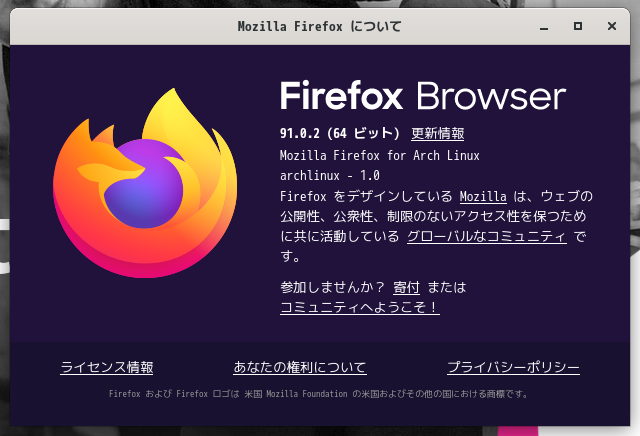Open the グローバルなコミュニティ link

pyautogui.click(x=487, y=236)
